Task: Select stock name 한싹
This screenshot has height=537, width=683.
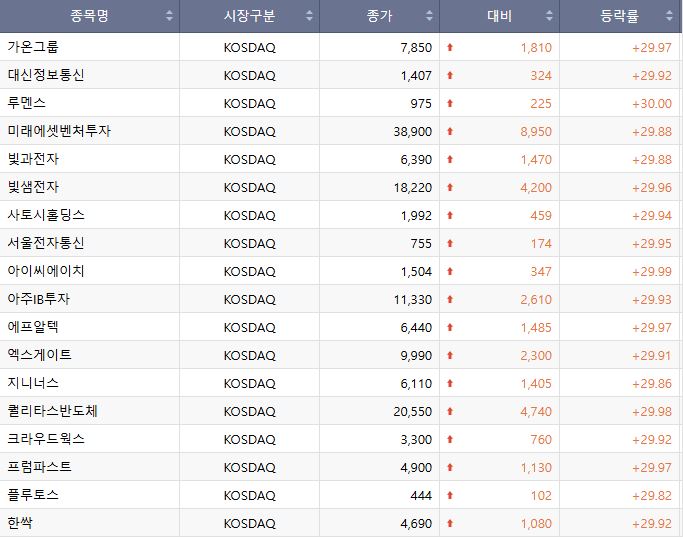Action: point(20,523)
